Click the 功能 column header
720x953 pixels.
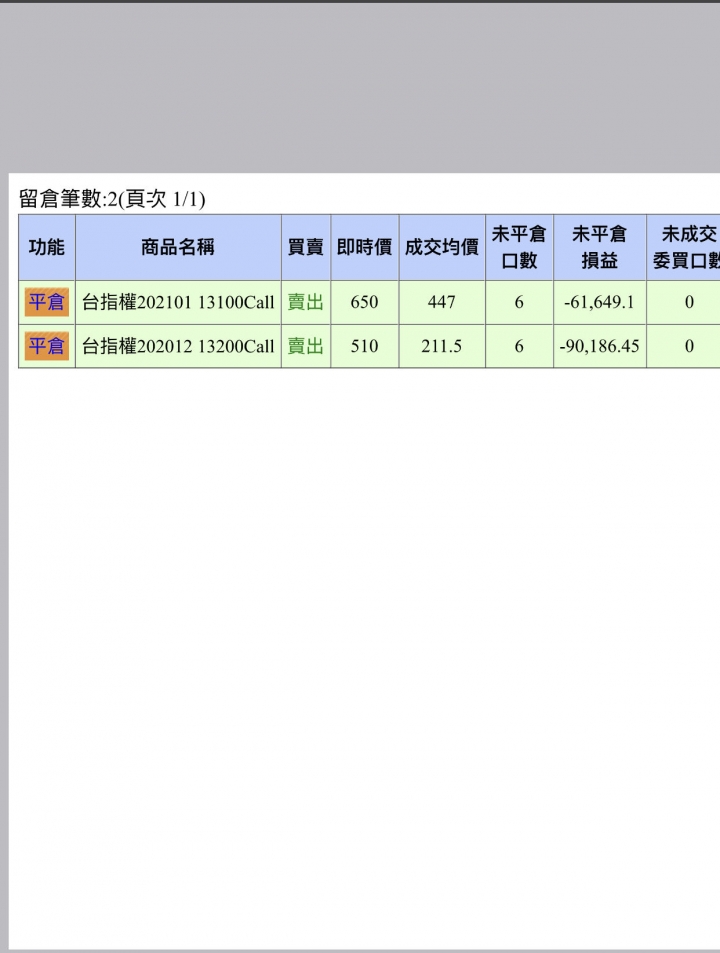pos(47,247)
